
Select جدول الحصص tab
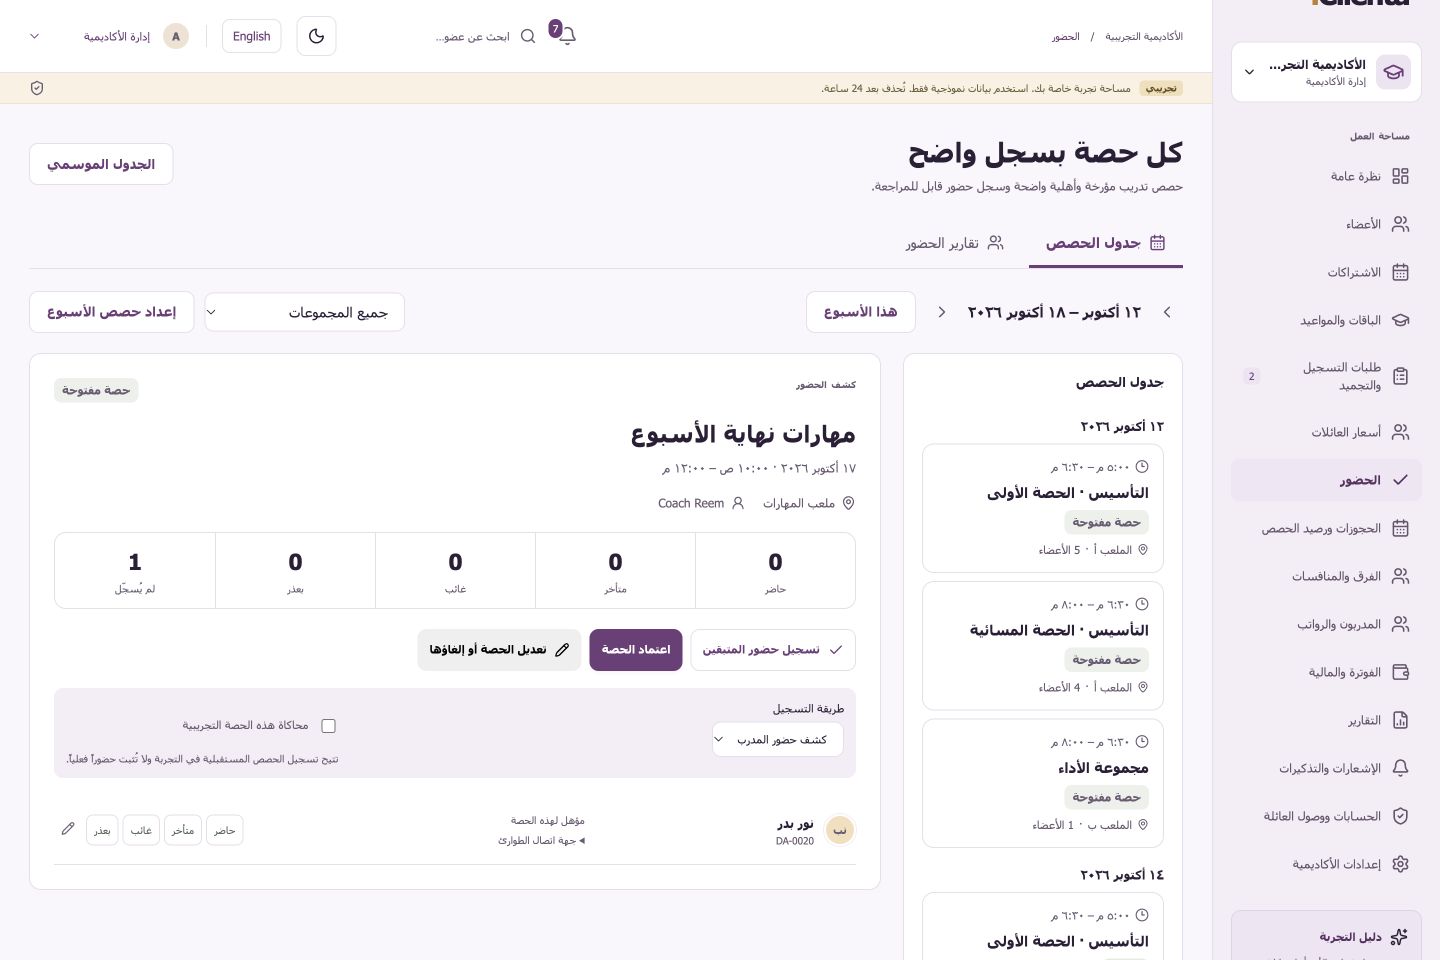[1106, 243]
